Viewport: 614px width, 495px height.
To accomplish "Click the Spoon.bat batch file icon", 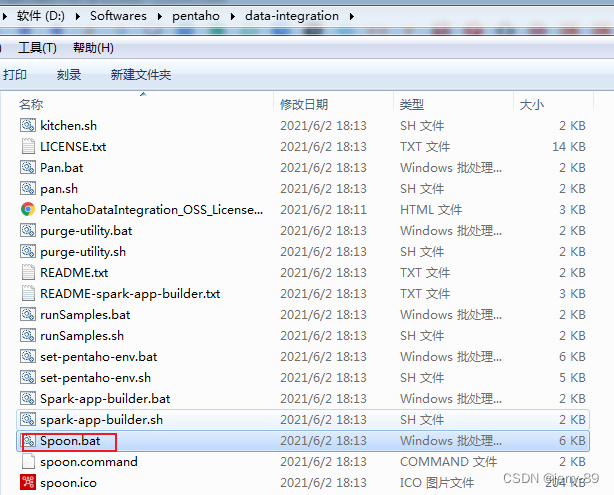I will (x=29, y=441).
